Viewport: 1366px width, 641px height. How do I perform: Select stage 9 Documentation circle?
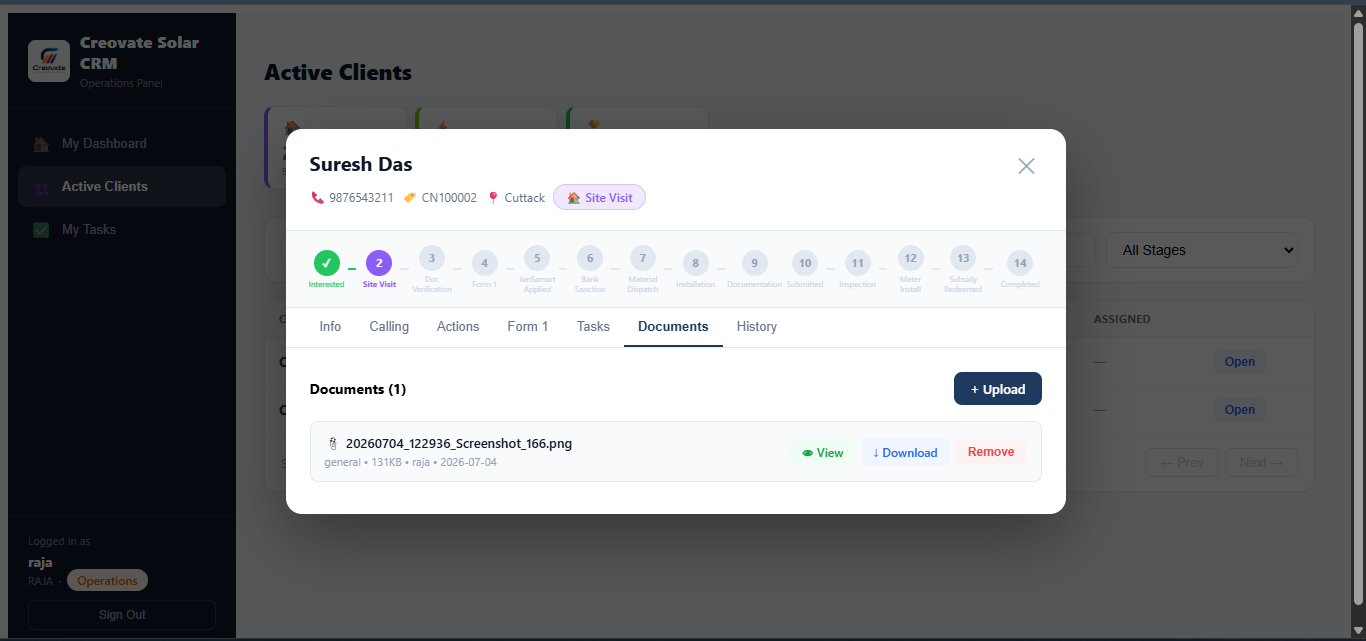[x=755, y=263]
